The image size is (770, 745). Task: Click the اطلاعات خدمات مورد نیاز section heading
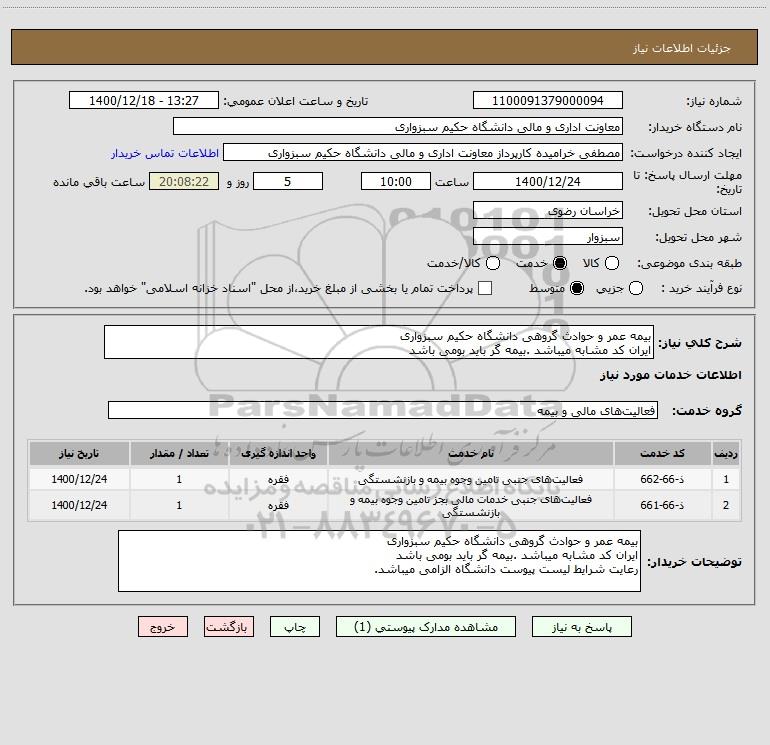670,375
